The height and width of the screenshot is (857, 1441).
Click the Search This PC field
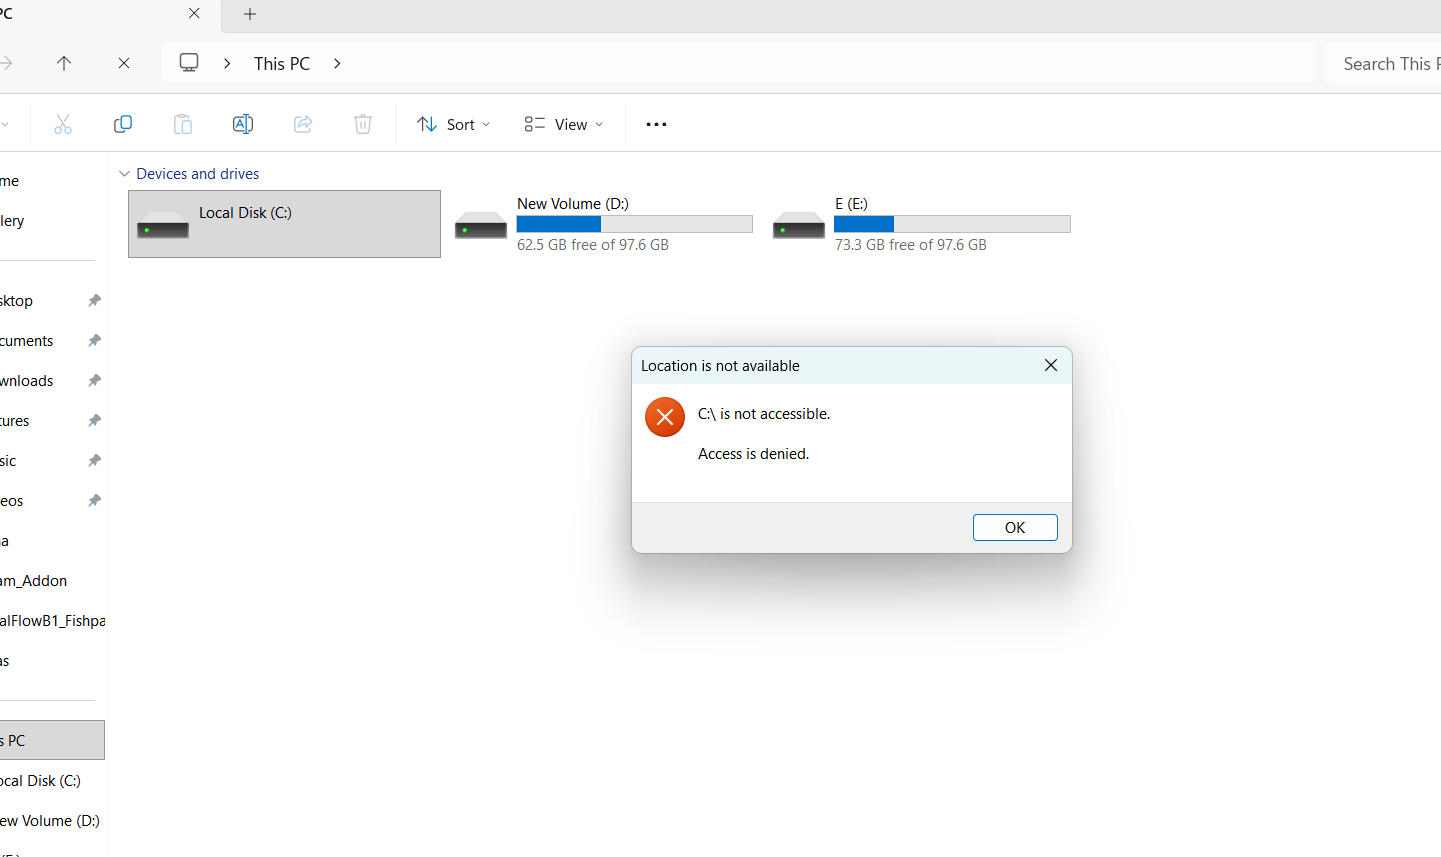(1383, 64)
